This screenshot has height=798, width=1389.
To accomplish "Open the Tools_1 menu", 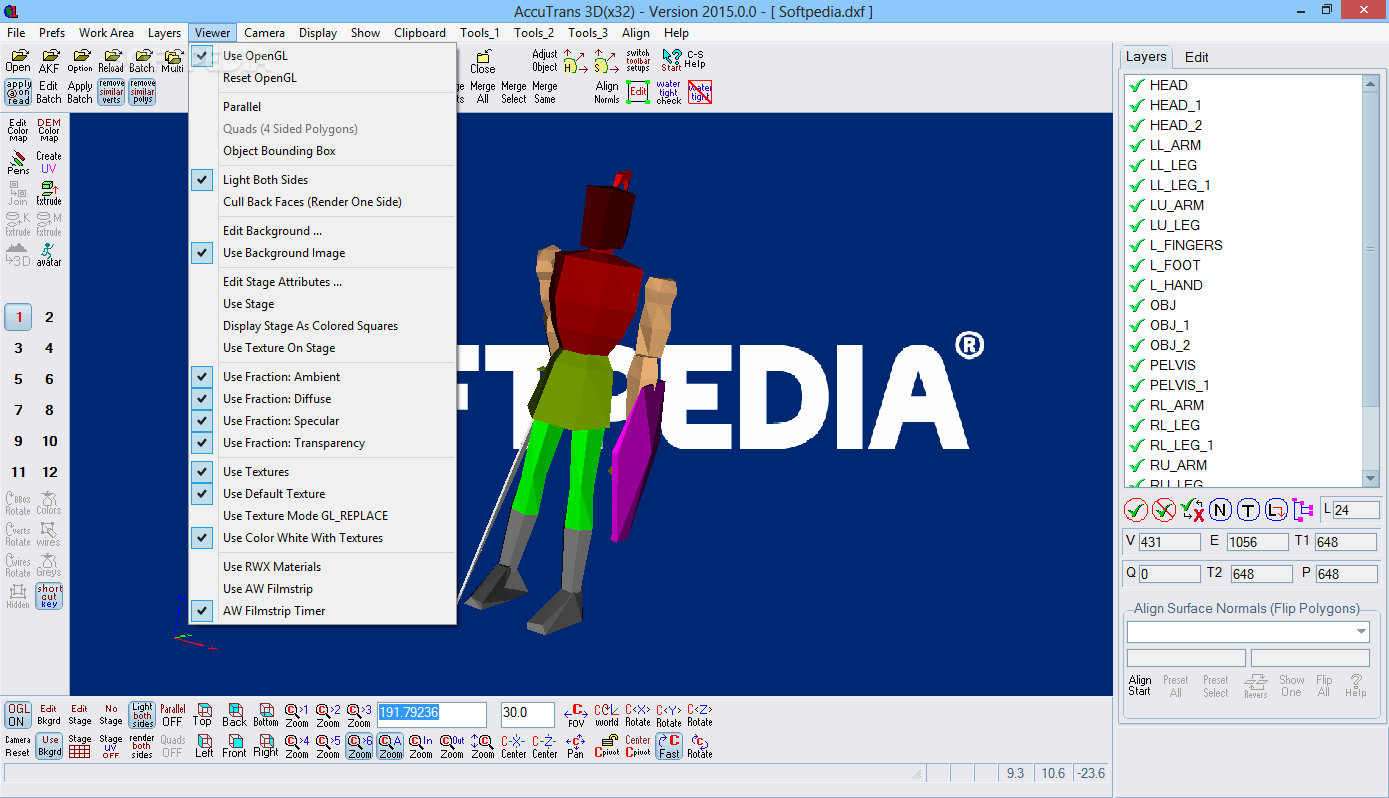I will click(x=479, y=33).
